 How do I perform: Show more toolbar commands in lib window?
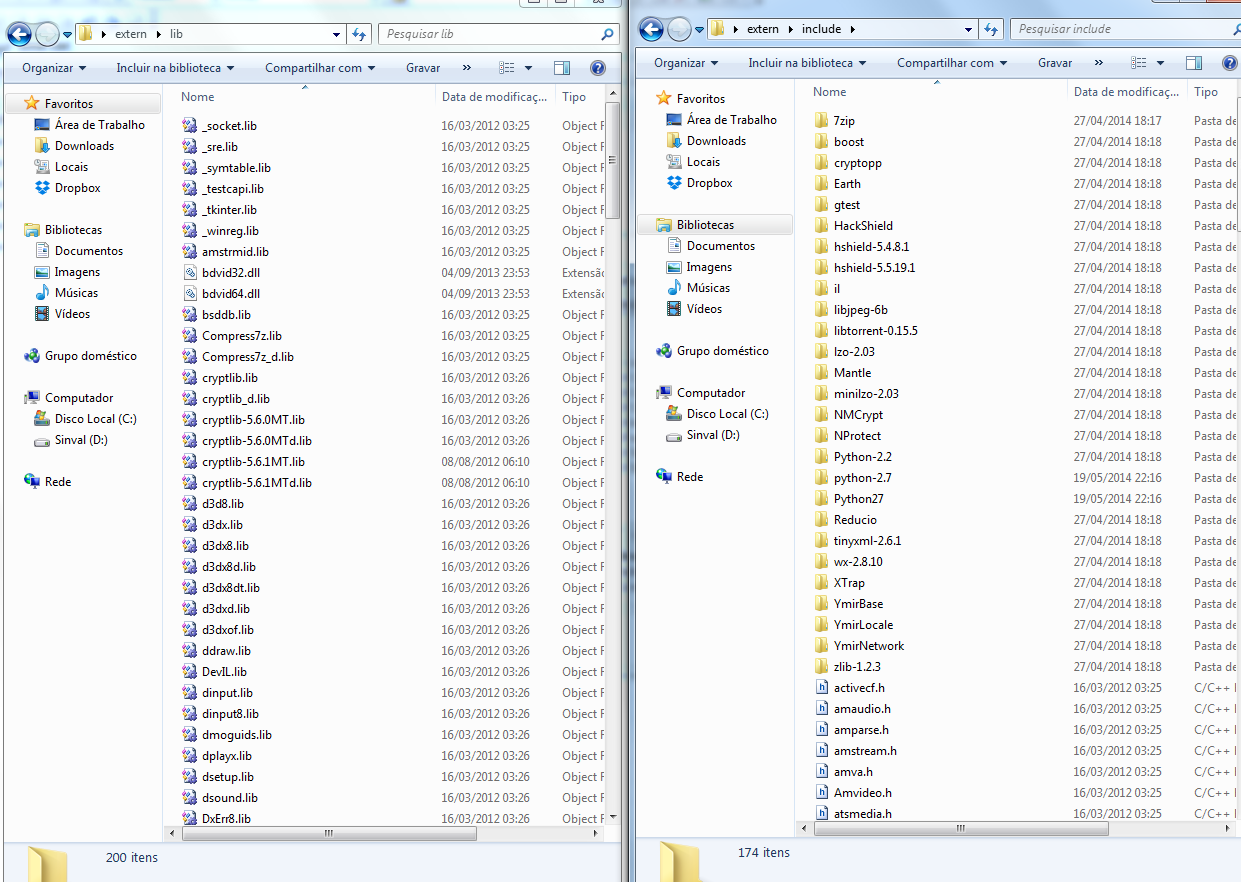click(467, 68)
